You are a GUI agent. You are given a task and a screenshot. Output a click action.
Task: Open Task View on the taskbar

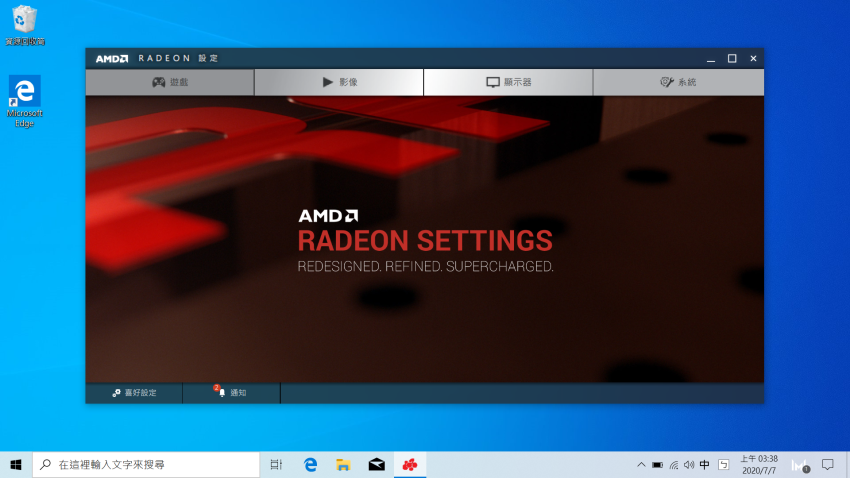[x=276, y=464]
